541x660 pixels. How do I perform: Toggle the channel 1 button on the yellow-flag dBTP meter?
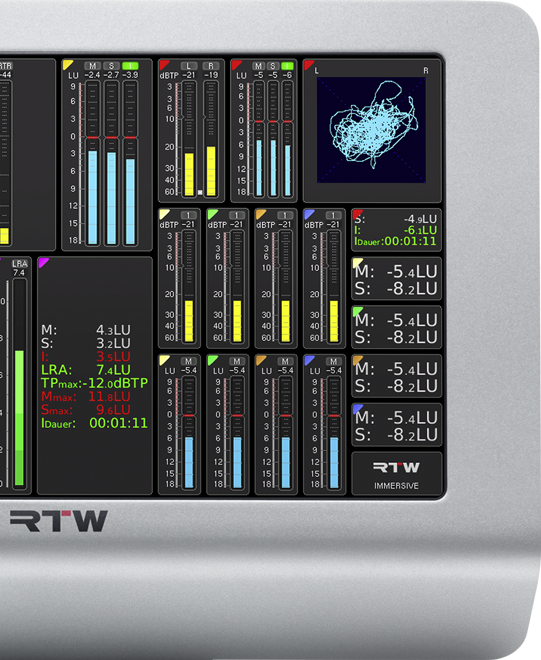coord(188,215)
